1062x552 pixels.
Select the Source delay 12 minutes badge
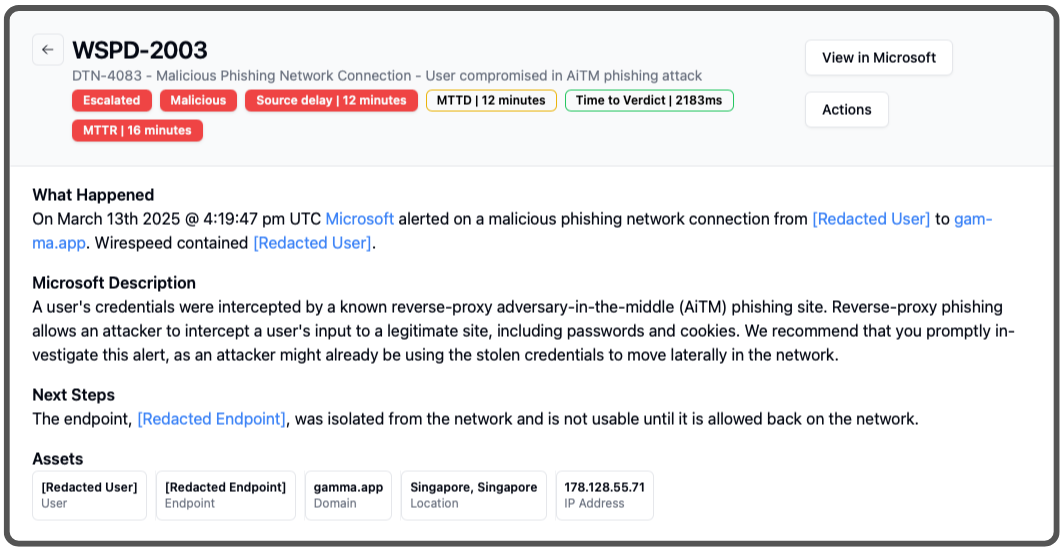coord(331,100)
